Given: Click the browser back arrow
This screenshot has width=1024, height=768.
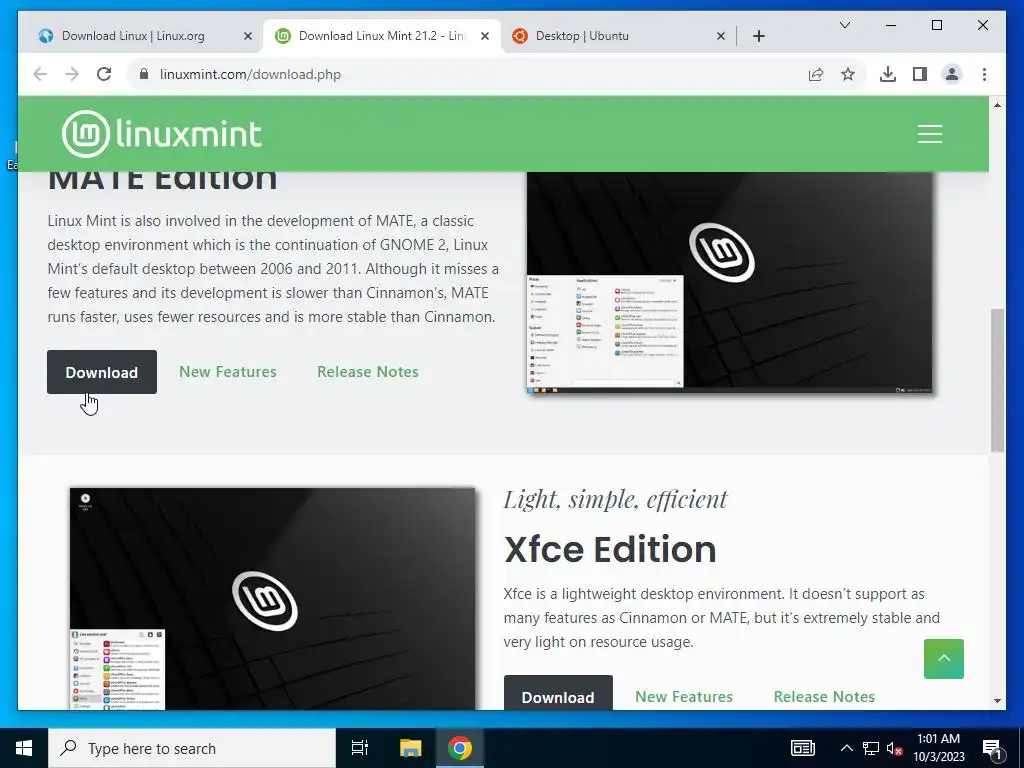Looking at the screenshot, I should click(40, 74).
